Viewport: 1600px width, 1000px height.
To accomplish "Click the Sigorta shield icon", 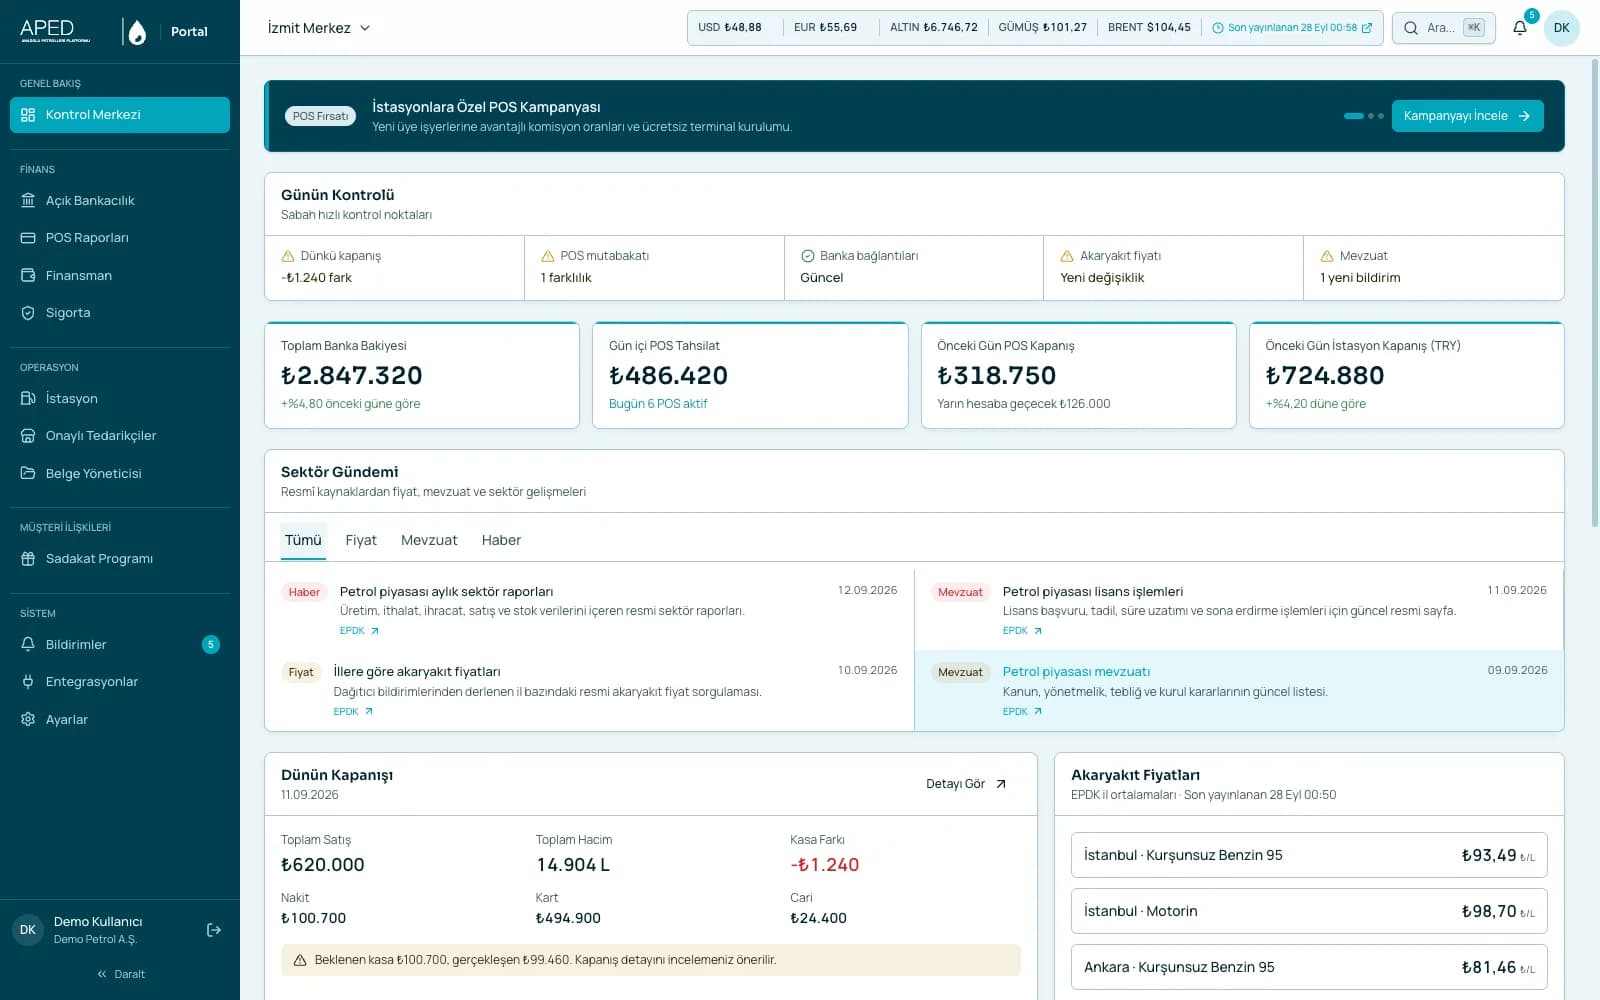I will point(28,313).
